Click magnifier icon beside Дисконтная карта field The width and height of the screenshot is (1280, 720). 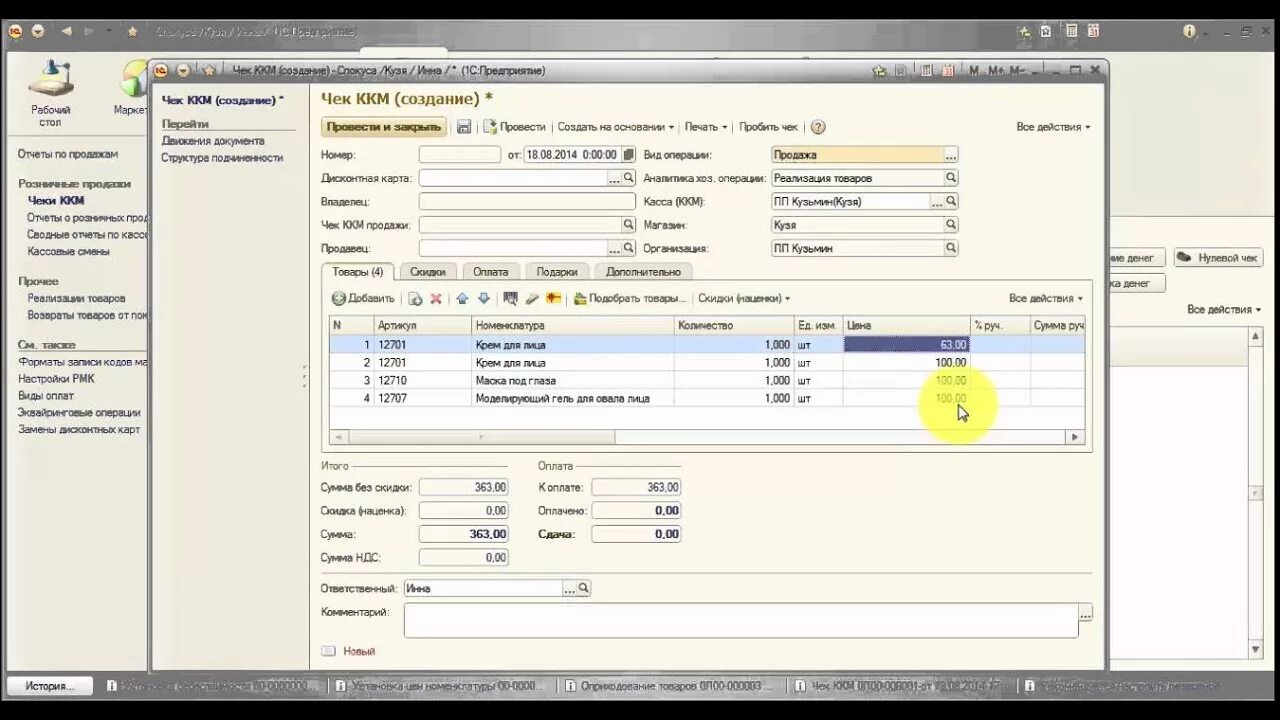(629, 178)
